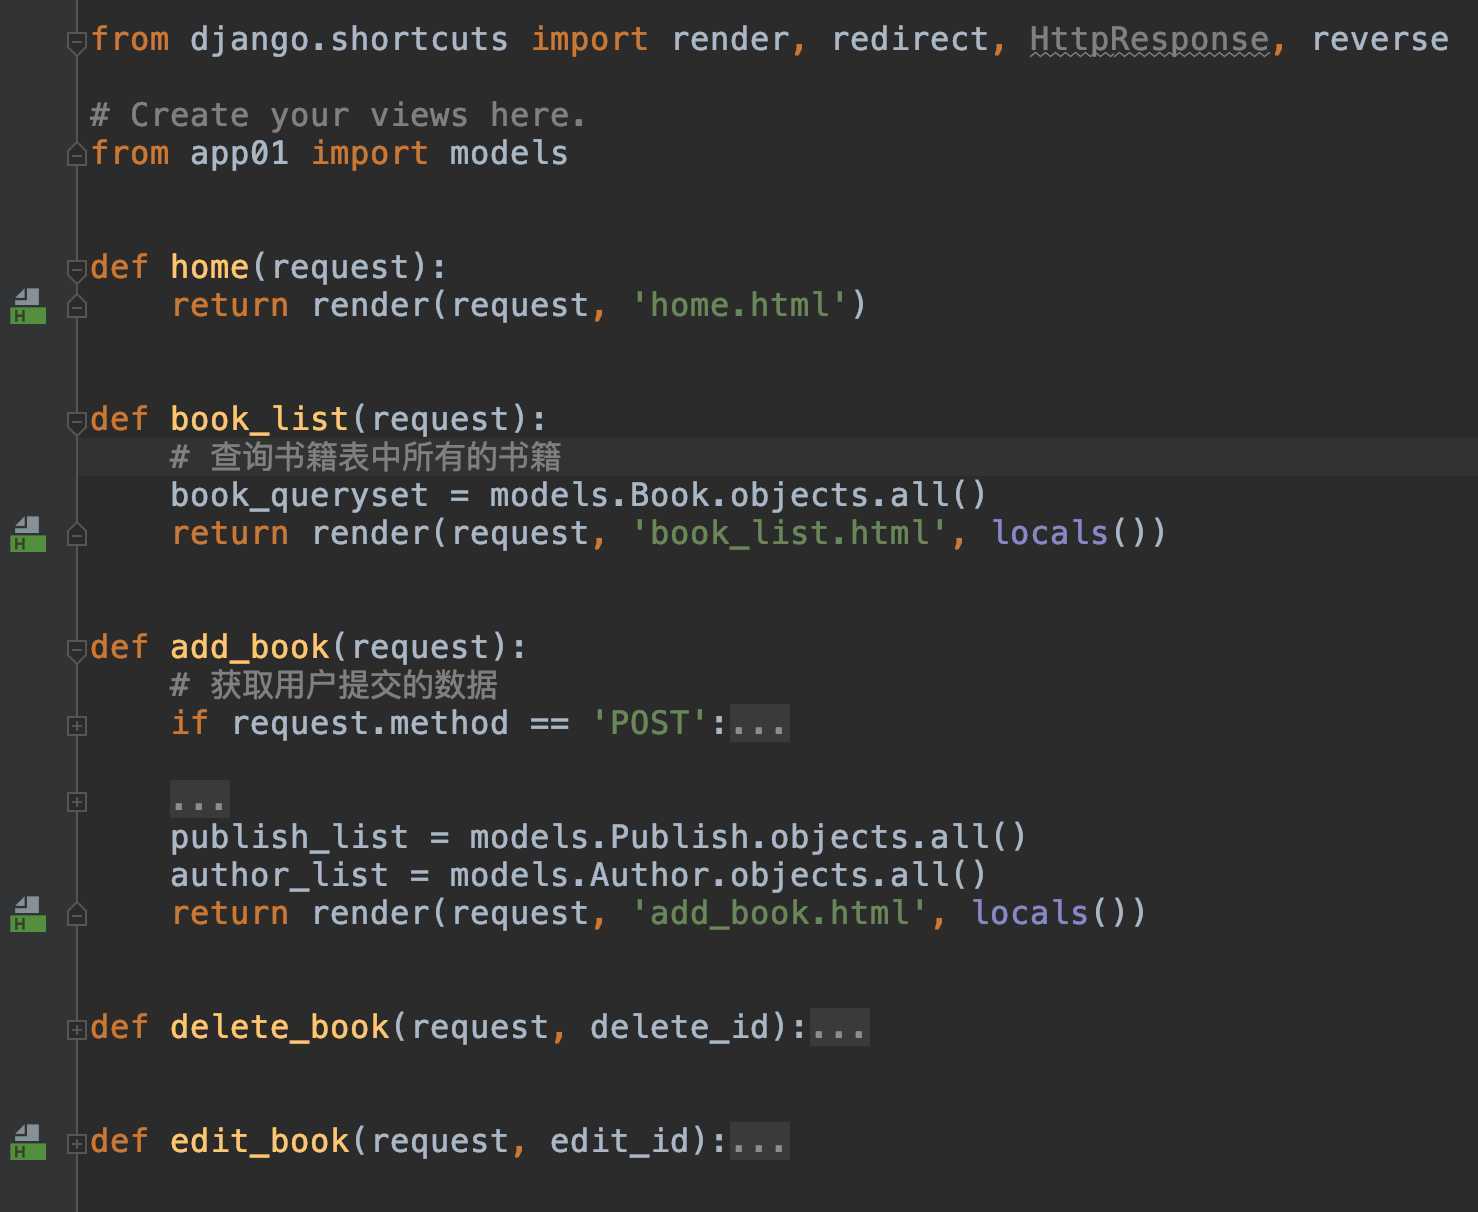Click the 'edit_book' function name

(x=259, y=1141)
